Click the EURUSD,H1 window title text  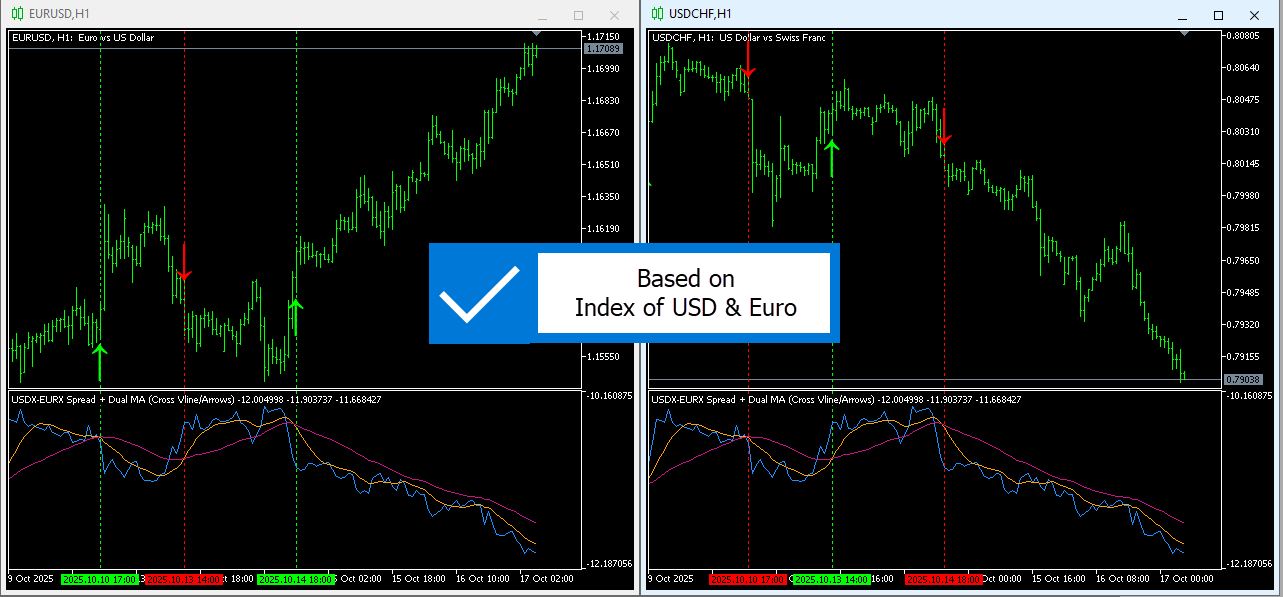point(59,14)
